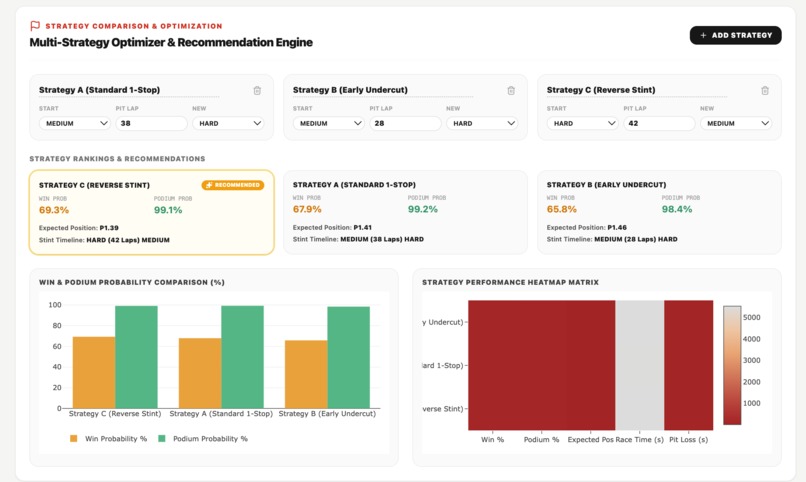The image size is (806, 482).
Task: Click Strategy A orange win probability bar
Action: point(200,373)
